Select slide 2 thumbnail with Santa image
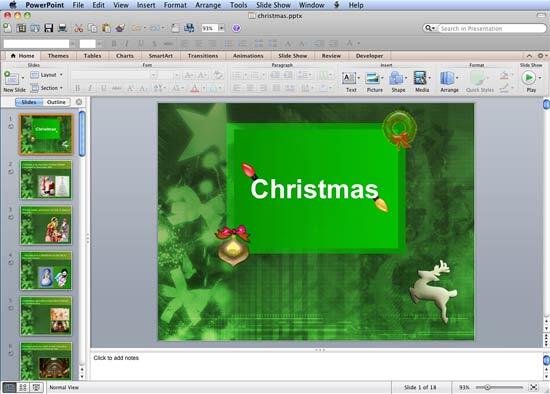Screen dimensions: 550x394 [x=46, y=180]
